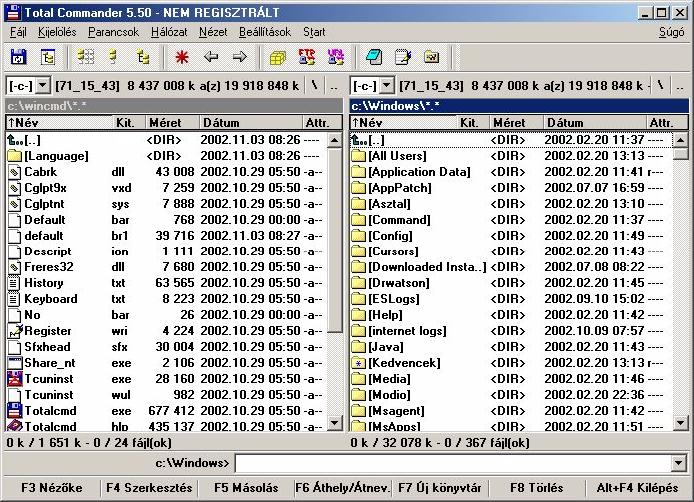
Task: Click left panel scrollbar up arrow
Action: pyautogui.click(x=335, y=141)
